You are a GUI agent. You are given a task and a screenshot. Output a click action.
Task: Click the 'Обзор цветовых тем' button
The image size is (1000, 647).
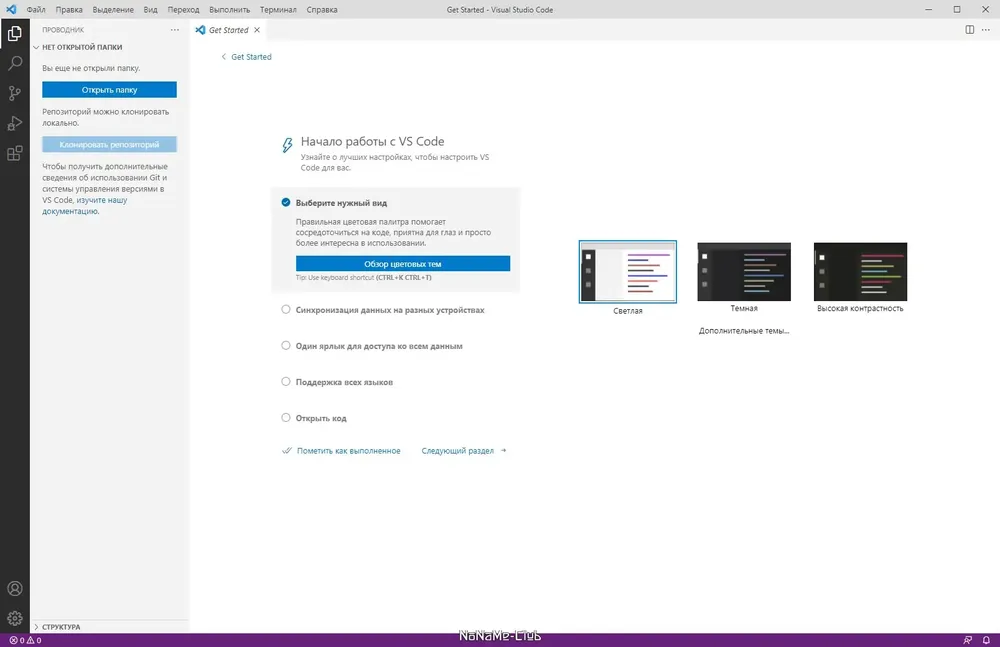(x=402, y=264)
